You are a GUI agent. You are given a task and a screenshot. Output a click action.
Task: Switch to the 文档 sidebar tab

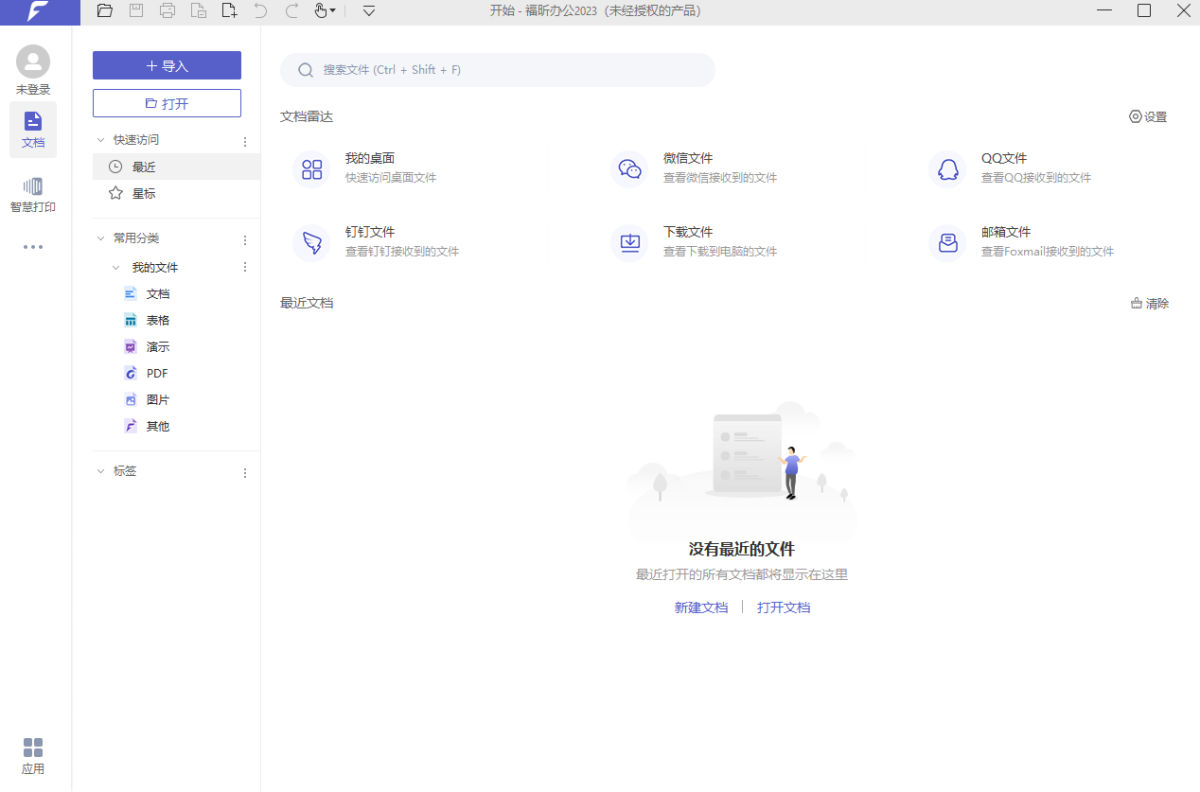click(x=33, y=130)
